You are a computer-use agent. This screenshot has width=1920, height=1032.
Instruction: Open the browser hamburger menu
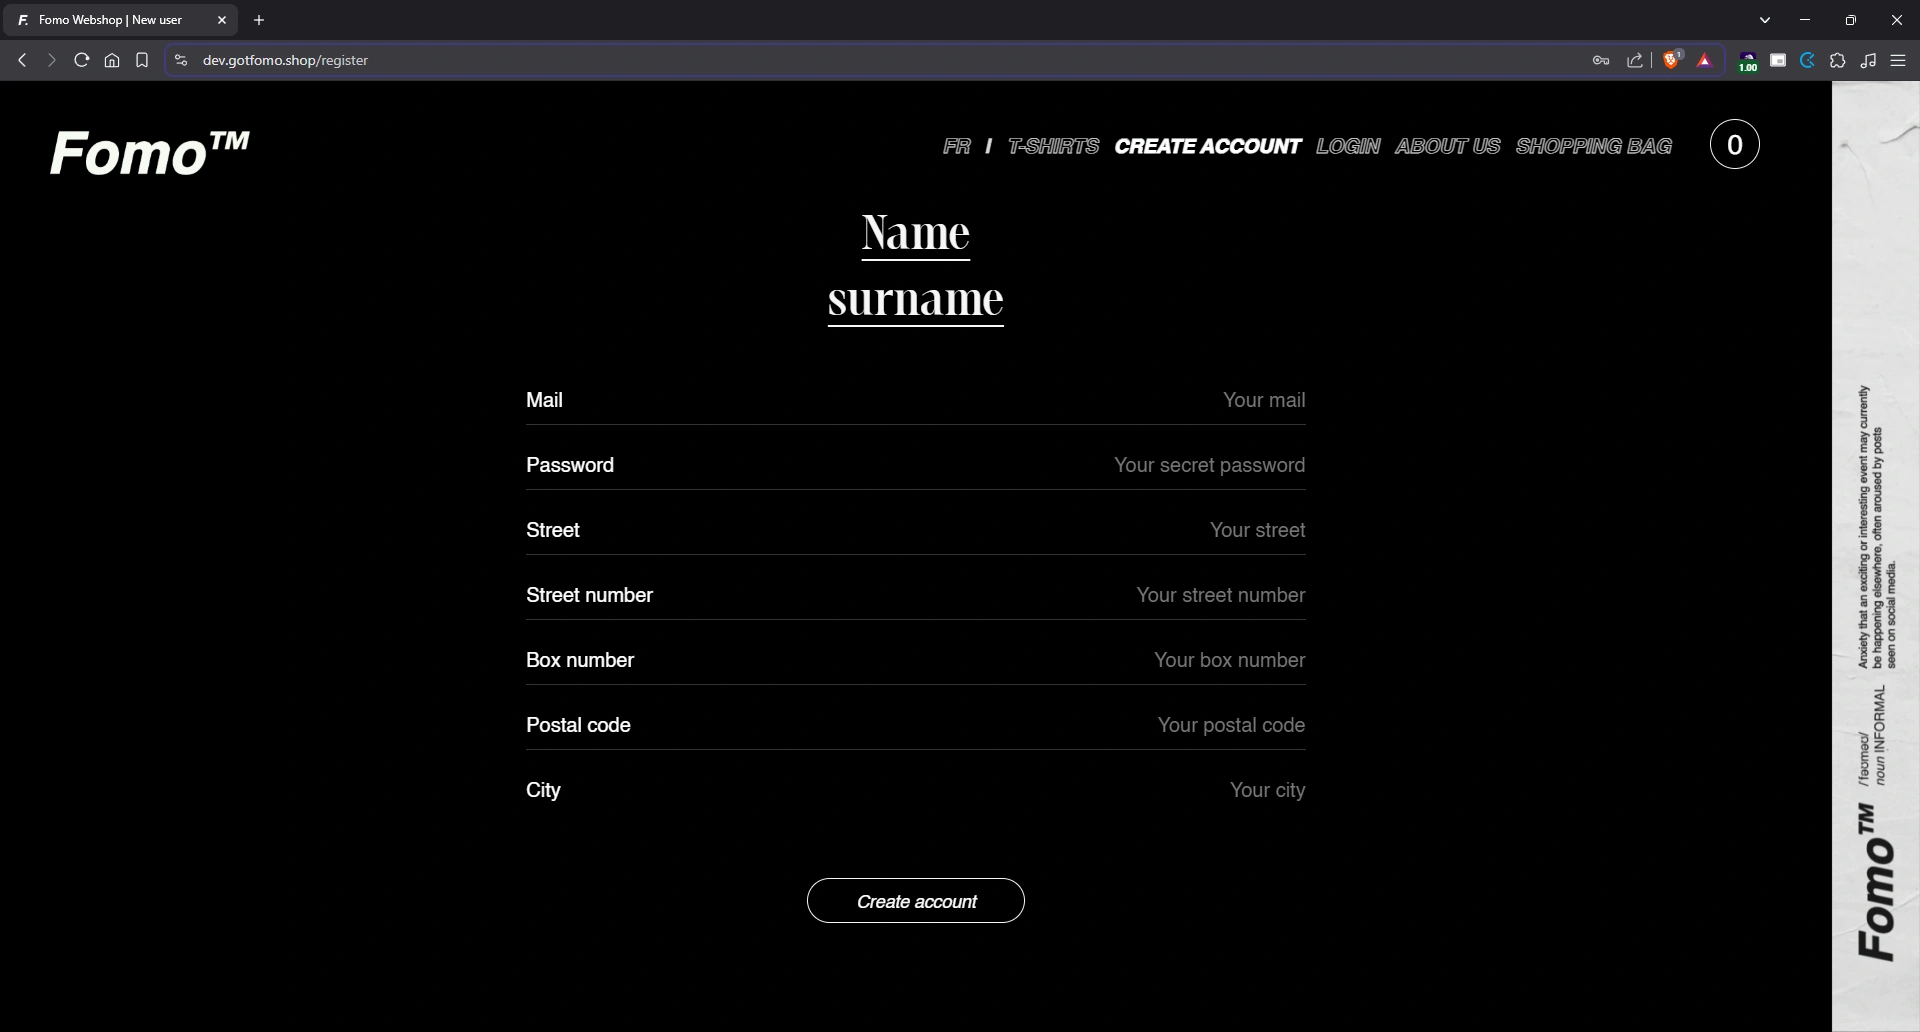pyautogui.click(x=1898, y=60)
